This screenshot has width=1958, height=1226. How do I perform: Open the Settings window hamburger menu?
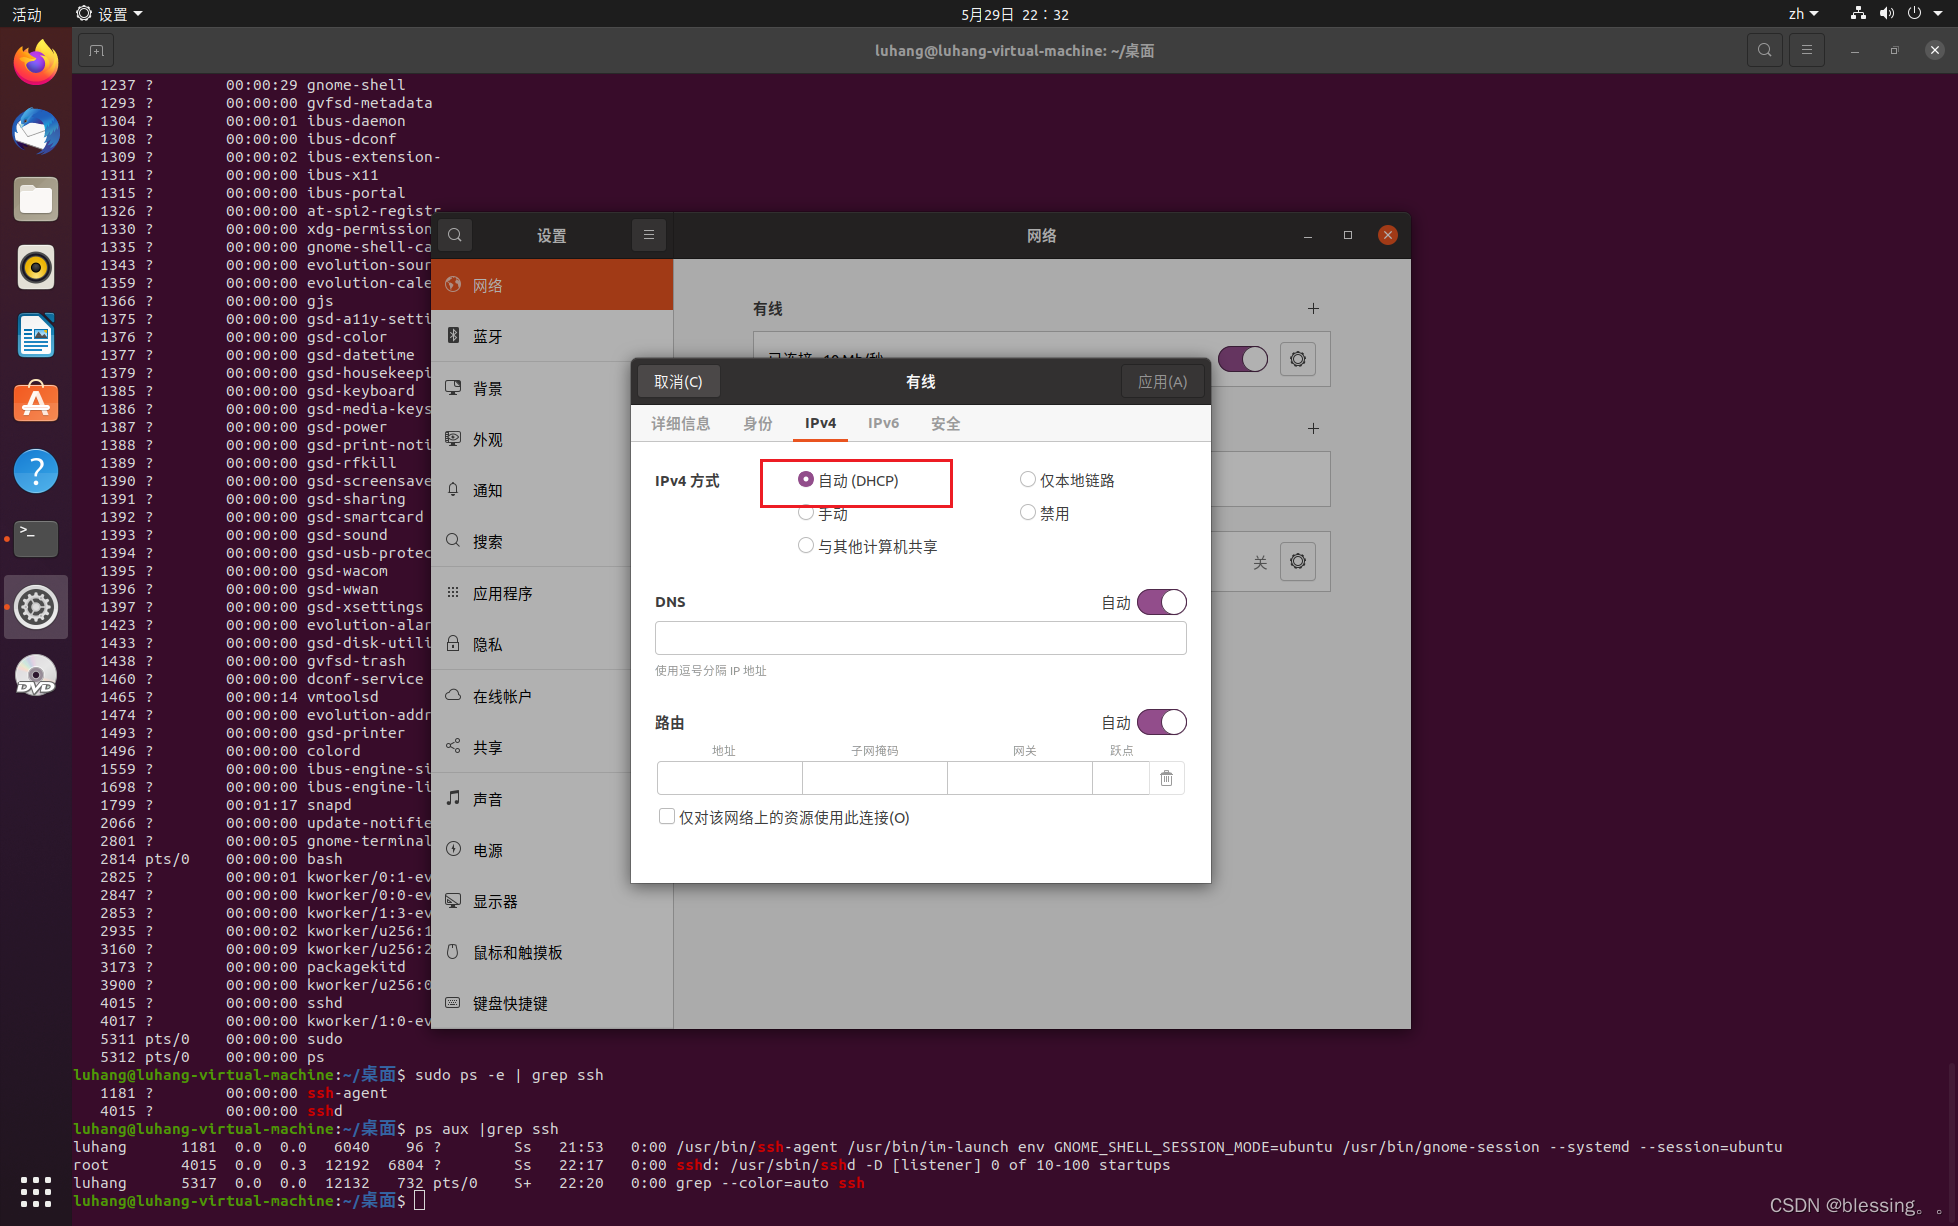649,235
